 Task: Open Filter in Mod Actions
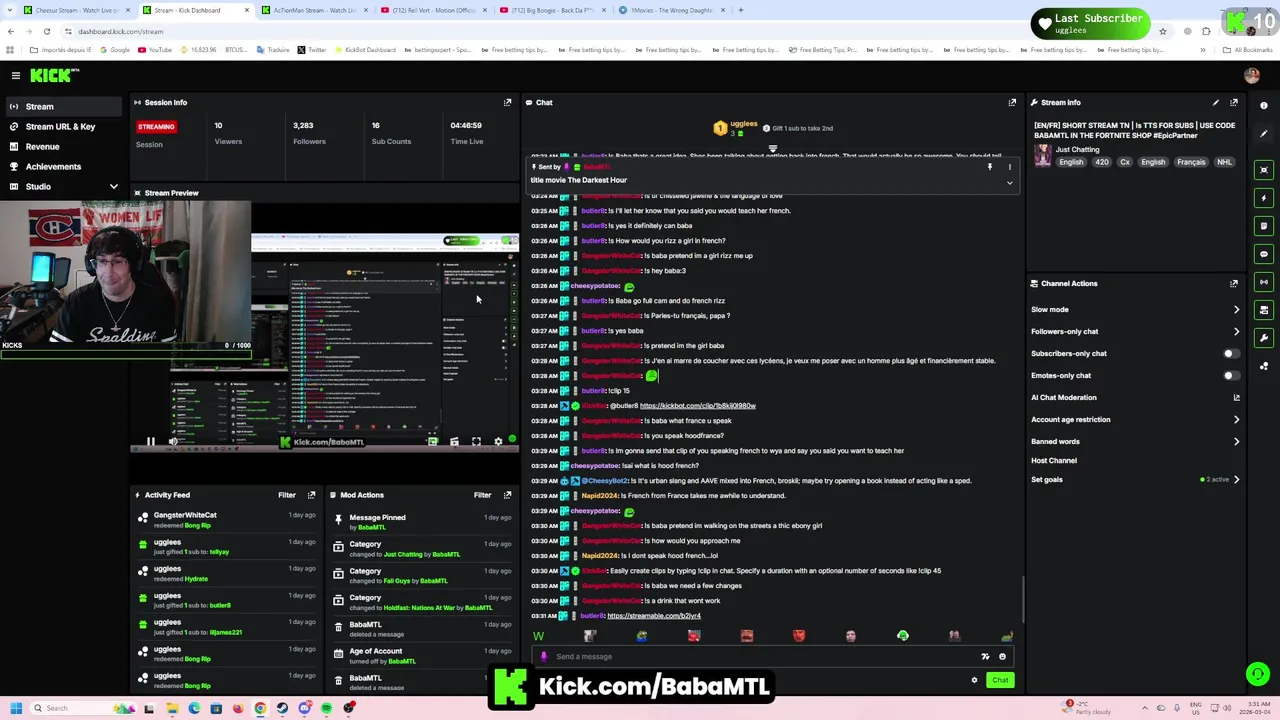click(483, 495)
